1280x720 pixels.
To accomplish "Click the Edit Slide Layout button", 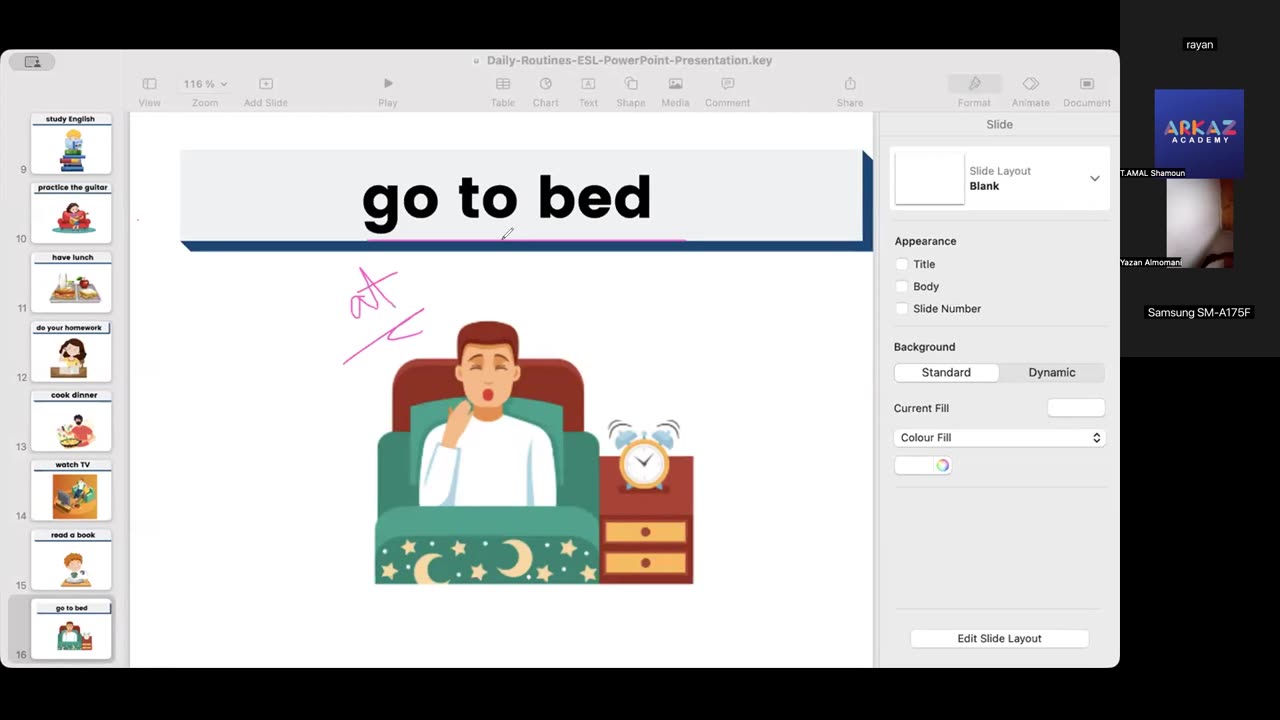I will click(1000, 638).
